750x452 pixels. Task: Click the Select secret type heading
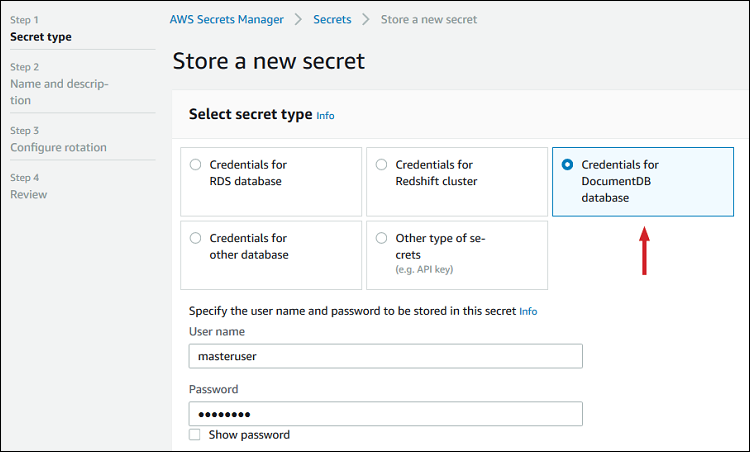[251, 114]
